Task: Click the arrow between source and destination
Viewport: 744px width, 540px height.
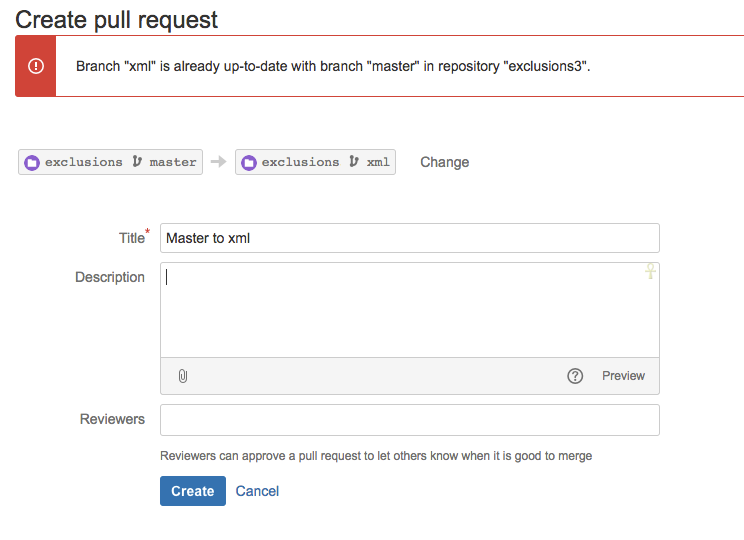Action: tap(219, 162)
